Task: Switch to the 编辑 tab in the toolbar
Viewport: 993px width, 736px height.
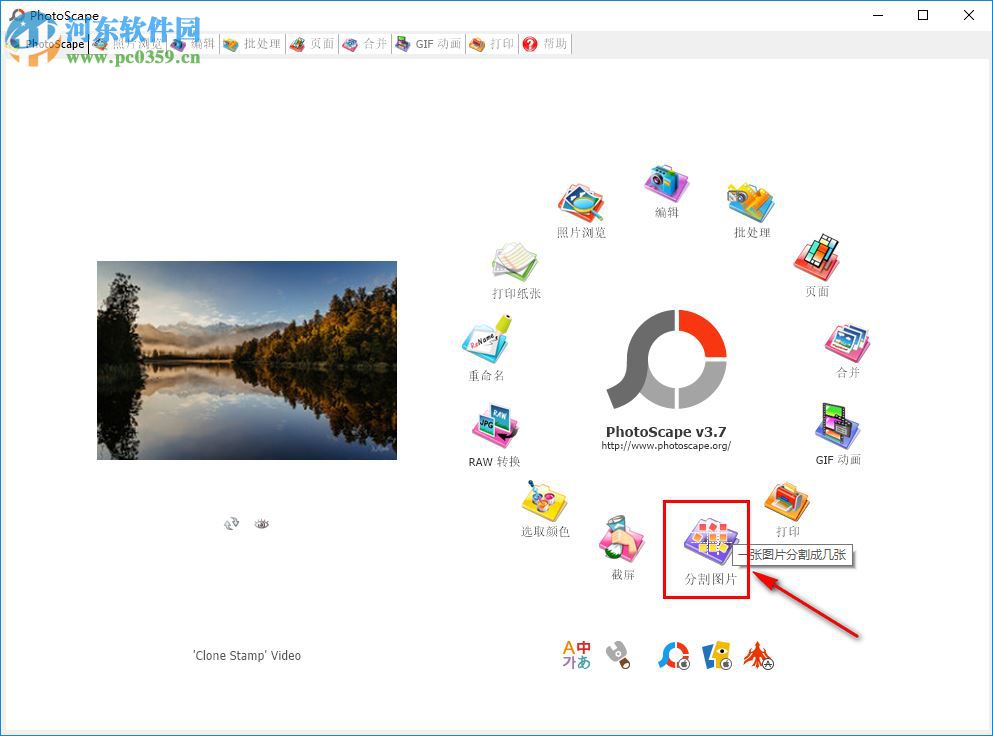Action: (x=193, y=44)
